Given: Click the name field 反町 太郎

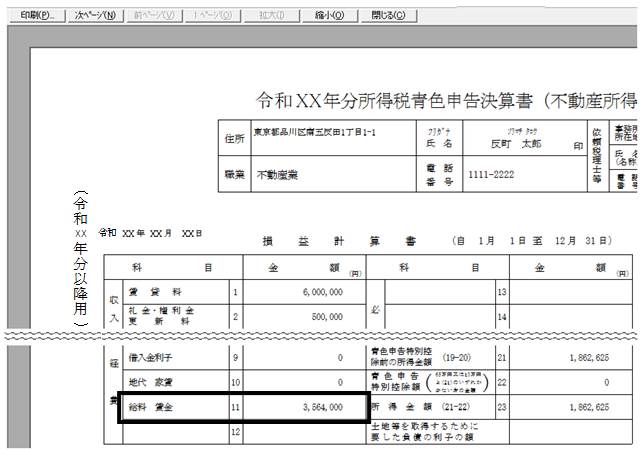Looking at the screenshot, I should pyautogui.click(x=524, y=138).
